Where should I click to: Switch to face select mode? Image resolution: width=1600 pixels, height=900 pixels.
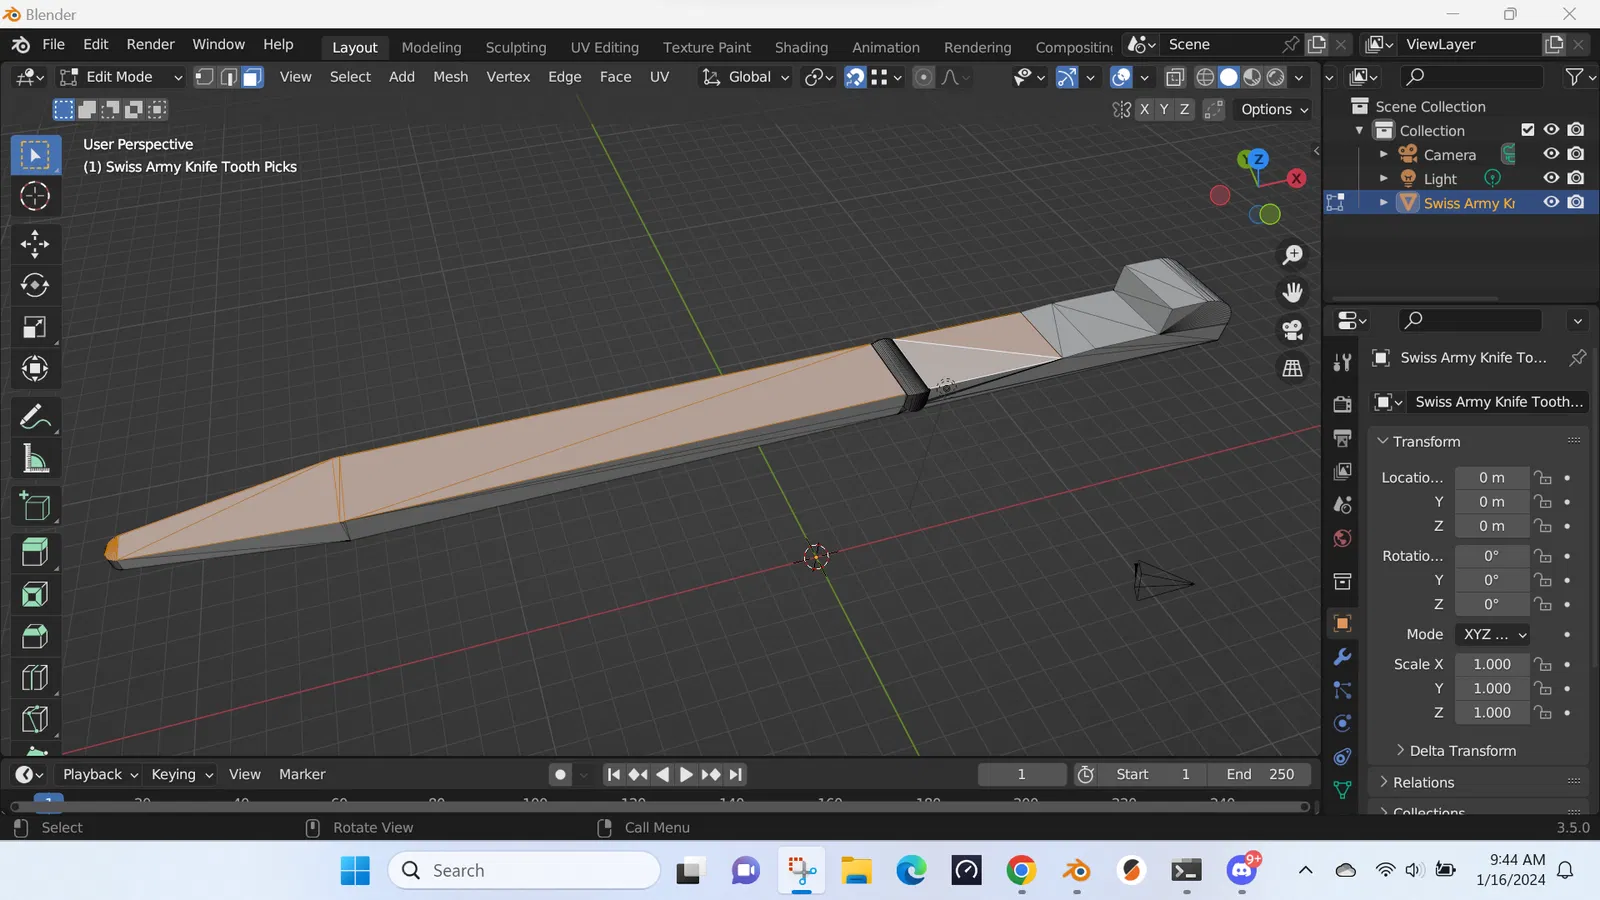pyautogui.click(x=252, y=77)
